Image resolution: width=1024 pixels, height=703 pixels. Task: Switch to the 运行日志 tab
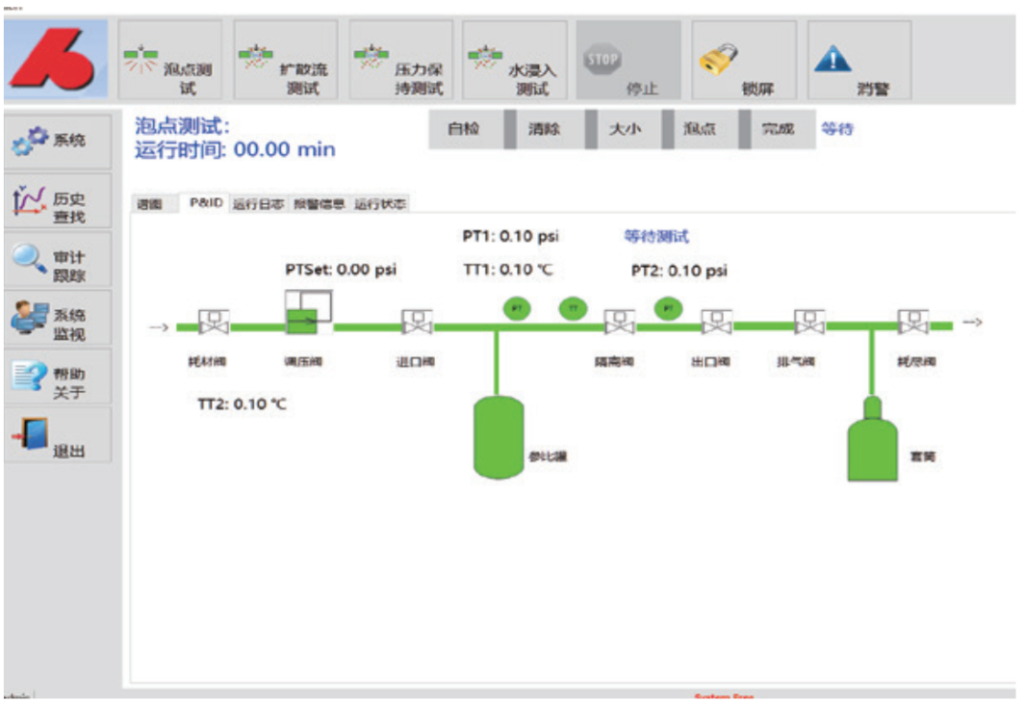click(x=257, y=204)
